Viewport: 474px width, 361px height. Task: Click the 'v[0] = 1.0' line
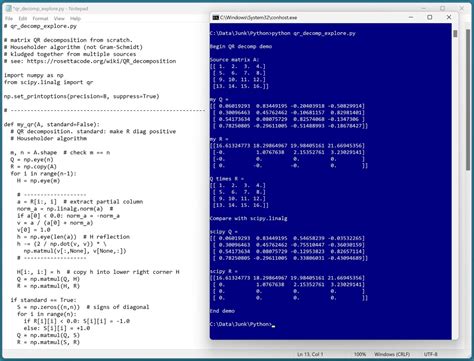click(x=34, y=230)
